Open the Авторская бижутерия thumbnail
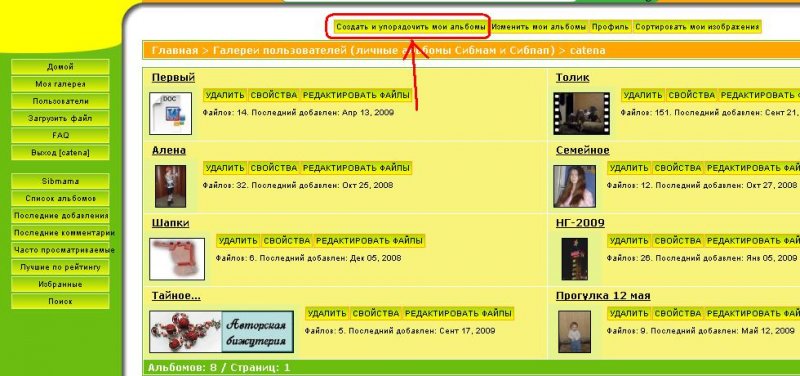This screenshot has height=376, width=800. pyautogui.click(x=221, y=332)
